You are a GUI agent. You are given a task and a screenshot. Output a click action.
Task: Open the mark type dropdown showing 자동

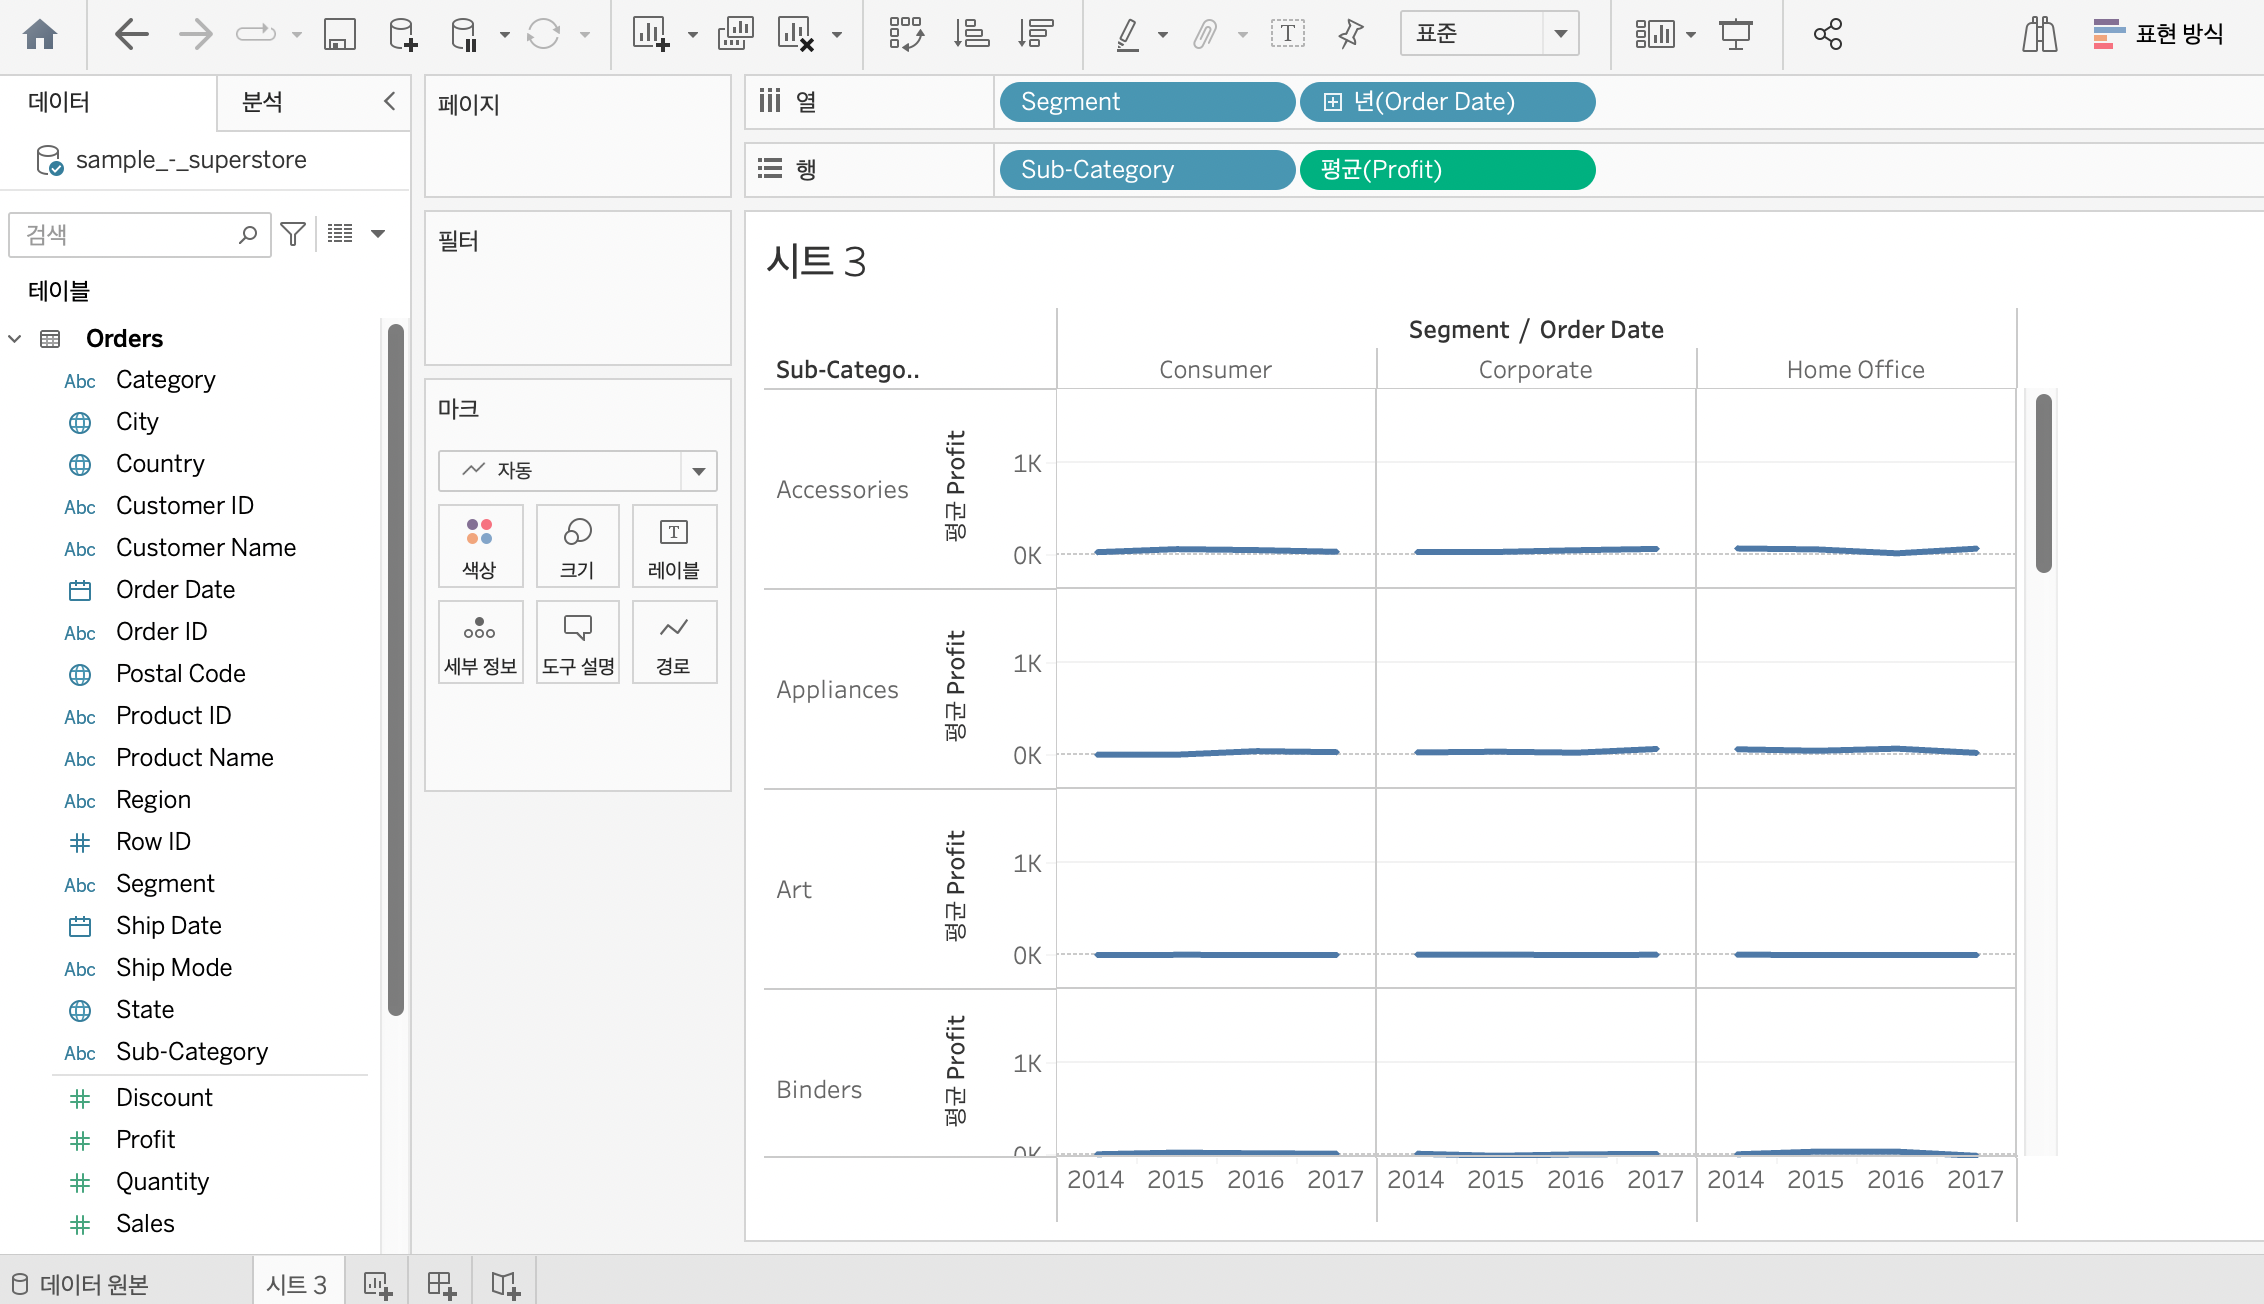tap(577, 470)
